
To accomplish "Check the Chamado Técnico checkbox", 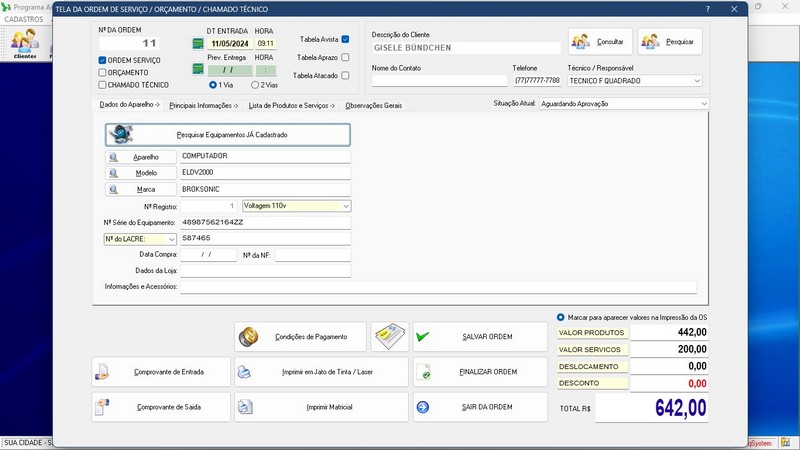I will [x=103, y=85].
